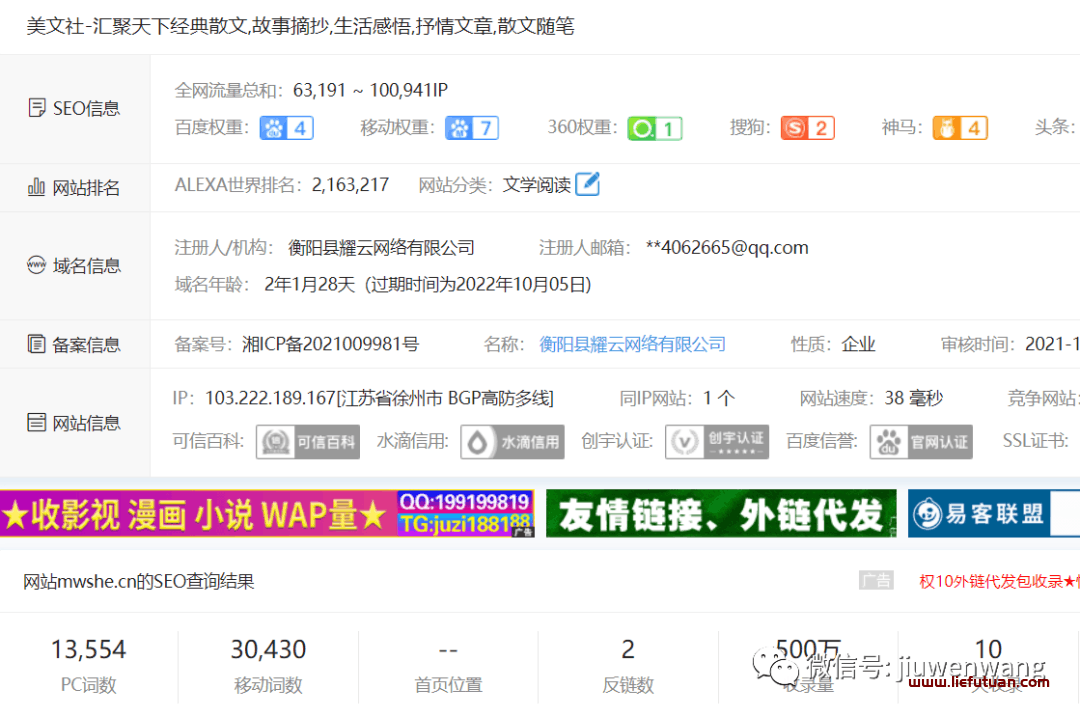Click the 百度权重 badge showing 4
The width and height of the screenshot is (1080, 717).
coord(286,128)
